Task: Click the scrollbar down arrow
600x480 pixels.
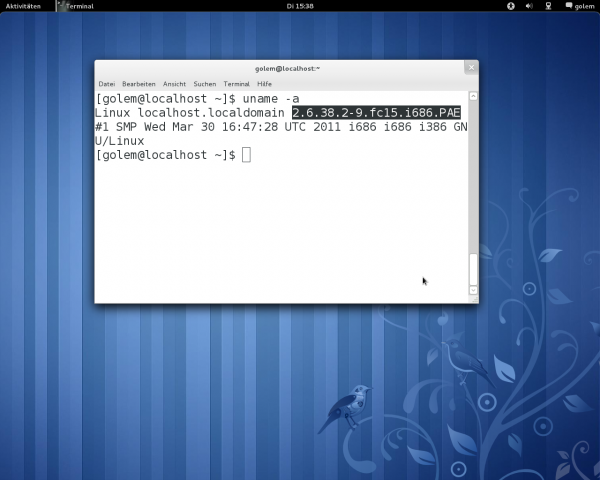Action: (473, 290)
